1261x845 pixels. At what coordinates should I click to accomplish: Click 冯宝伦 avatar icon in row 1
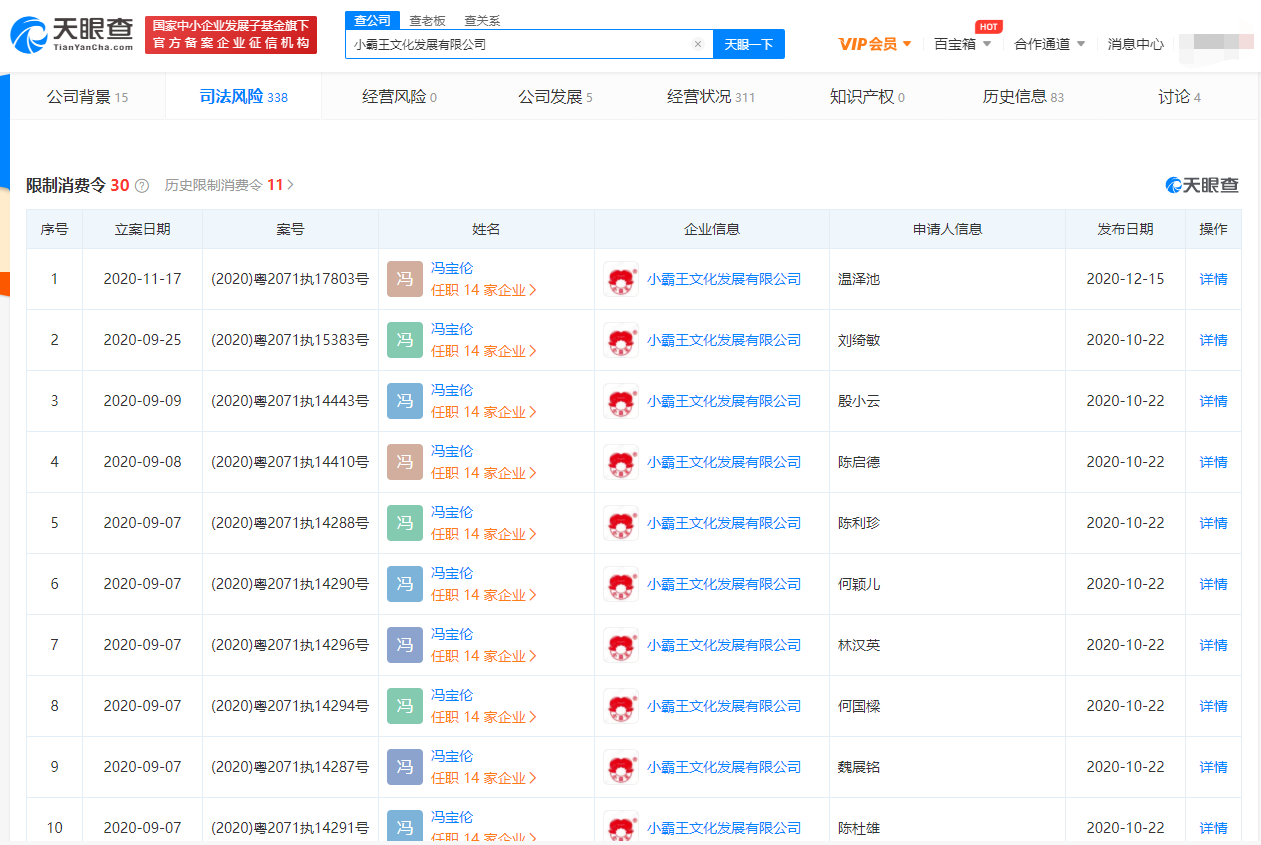coord(405,279)
